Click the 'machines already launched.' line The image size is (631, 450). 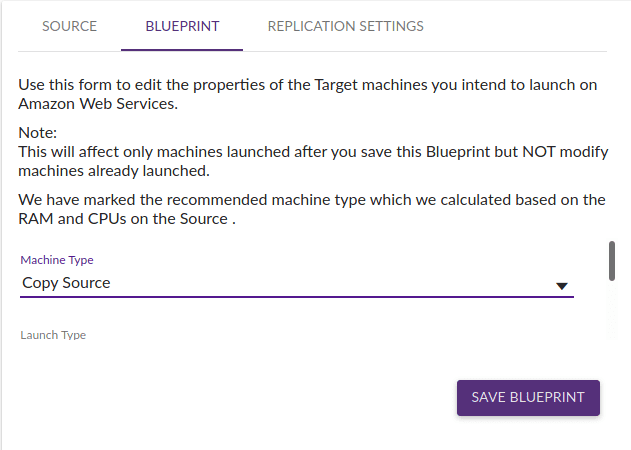point(113,170)
